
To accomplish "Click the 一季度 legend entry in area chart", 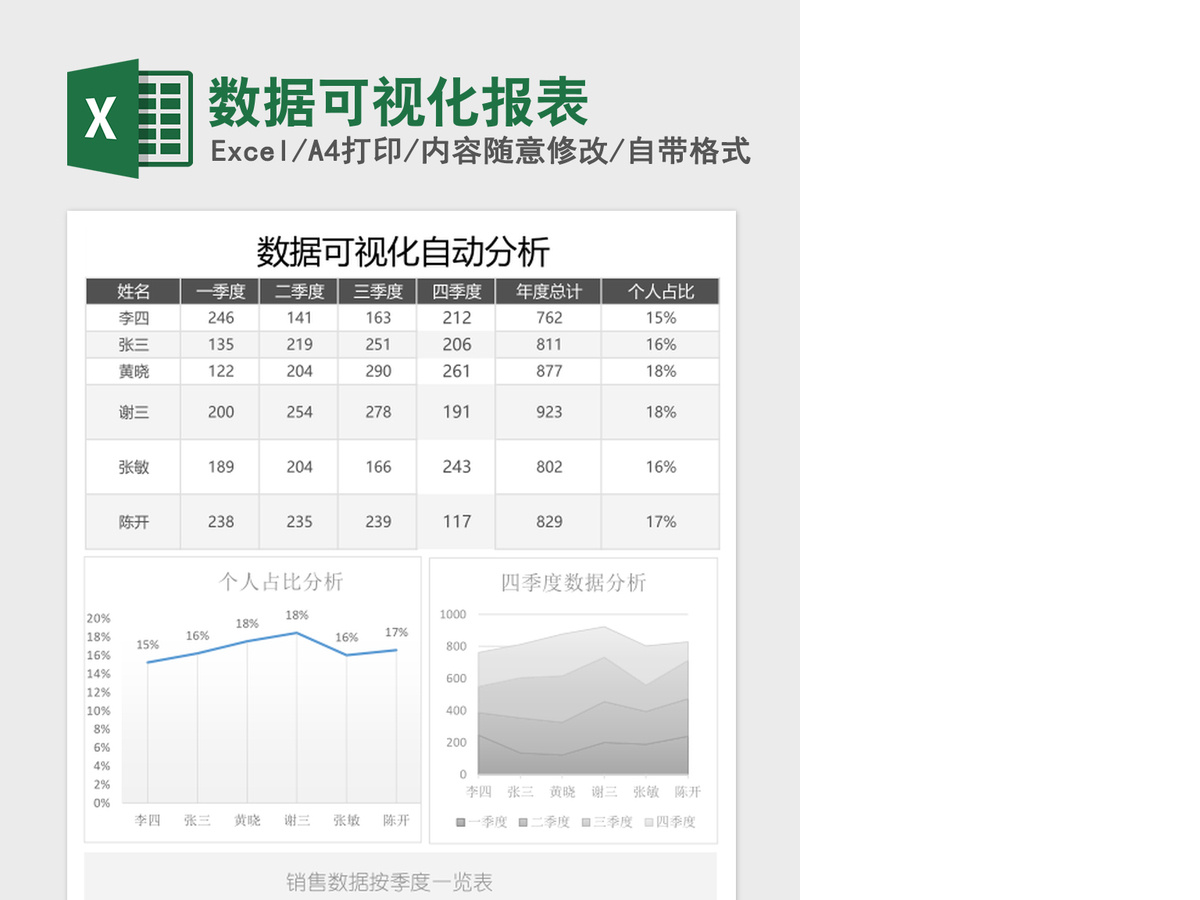I will coord(481,822).
